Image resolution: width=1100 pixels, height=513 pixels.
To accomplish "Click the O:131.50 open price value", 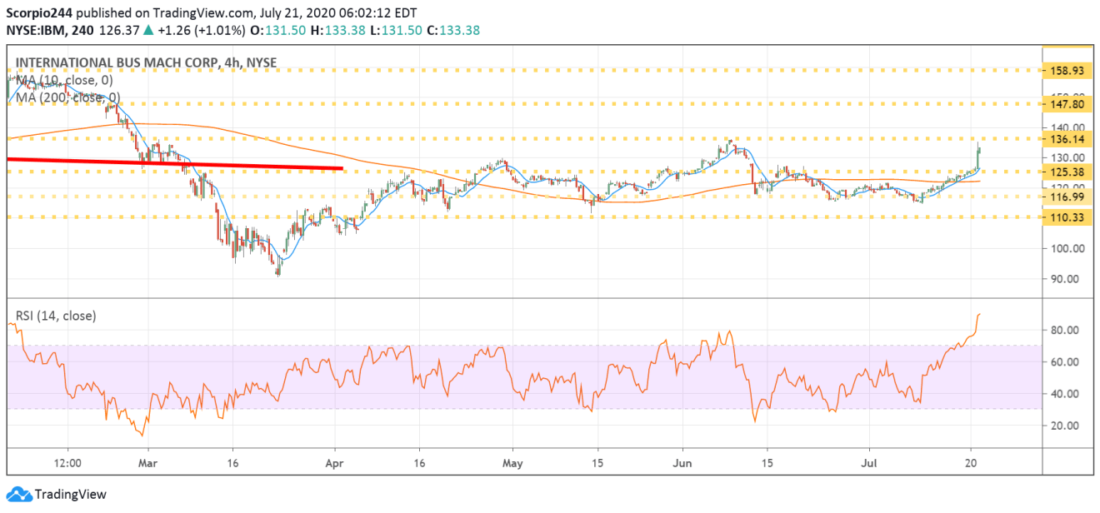I will [279, 30].
